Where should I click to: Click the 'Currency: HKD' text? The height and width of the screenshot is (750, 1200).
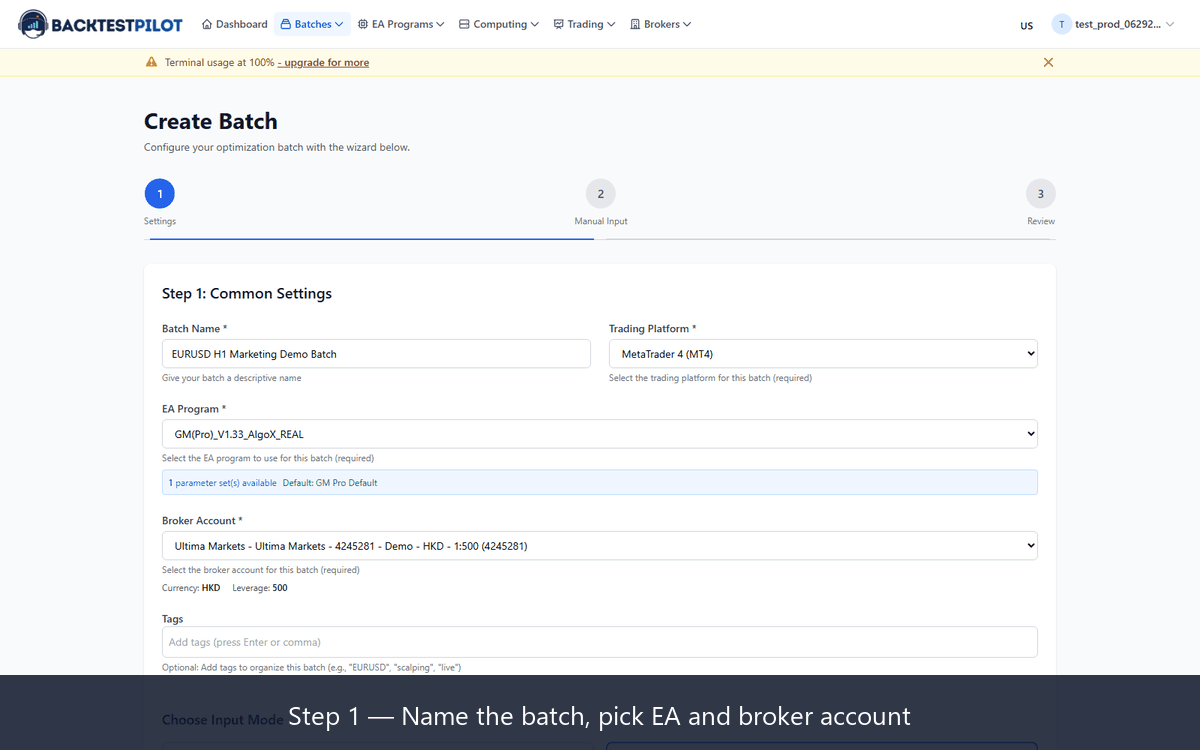click(191, 588)
